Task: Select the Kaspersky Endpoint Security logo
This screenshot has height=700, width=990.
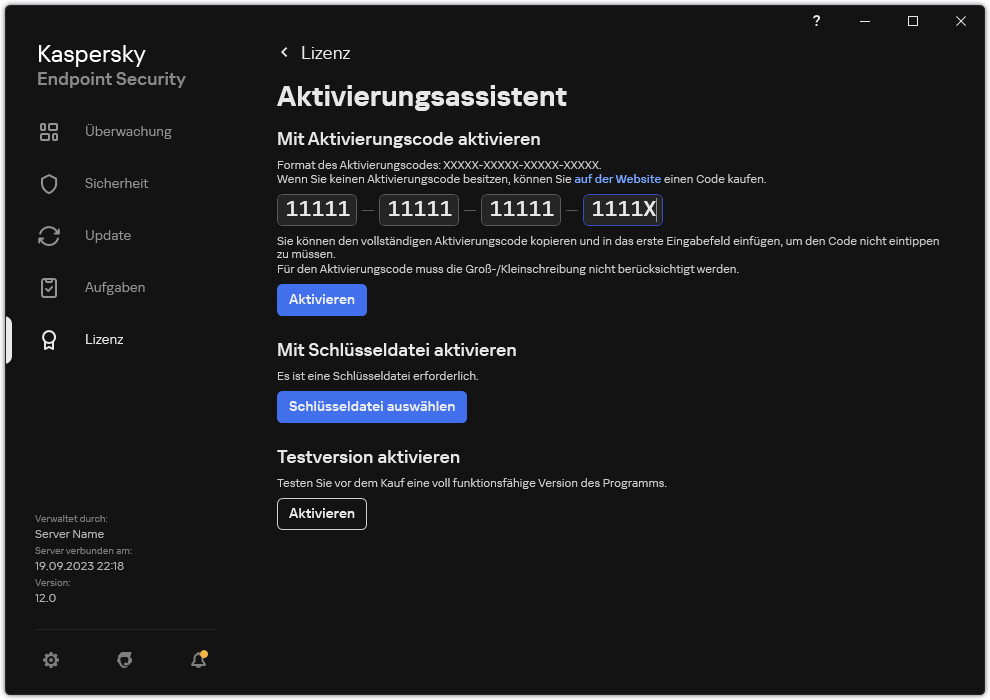Action: [110, 64]
